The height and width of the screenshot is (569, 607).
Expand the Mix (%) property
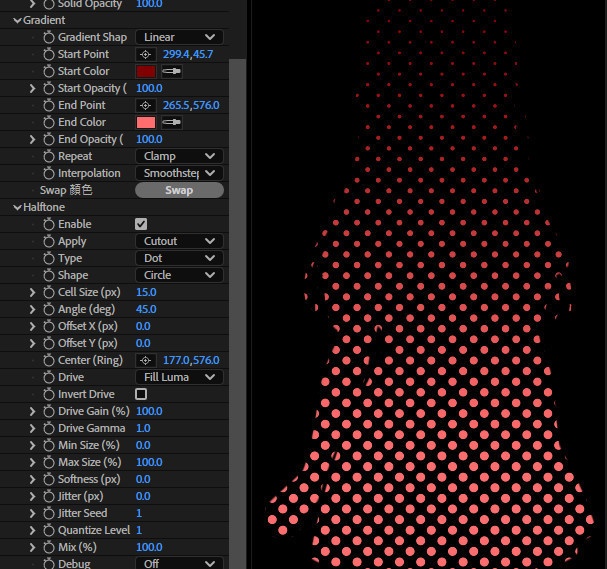point(33,548)
